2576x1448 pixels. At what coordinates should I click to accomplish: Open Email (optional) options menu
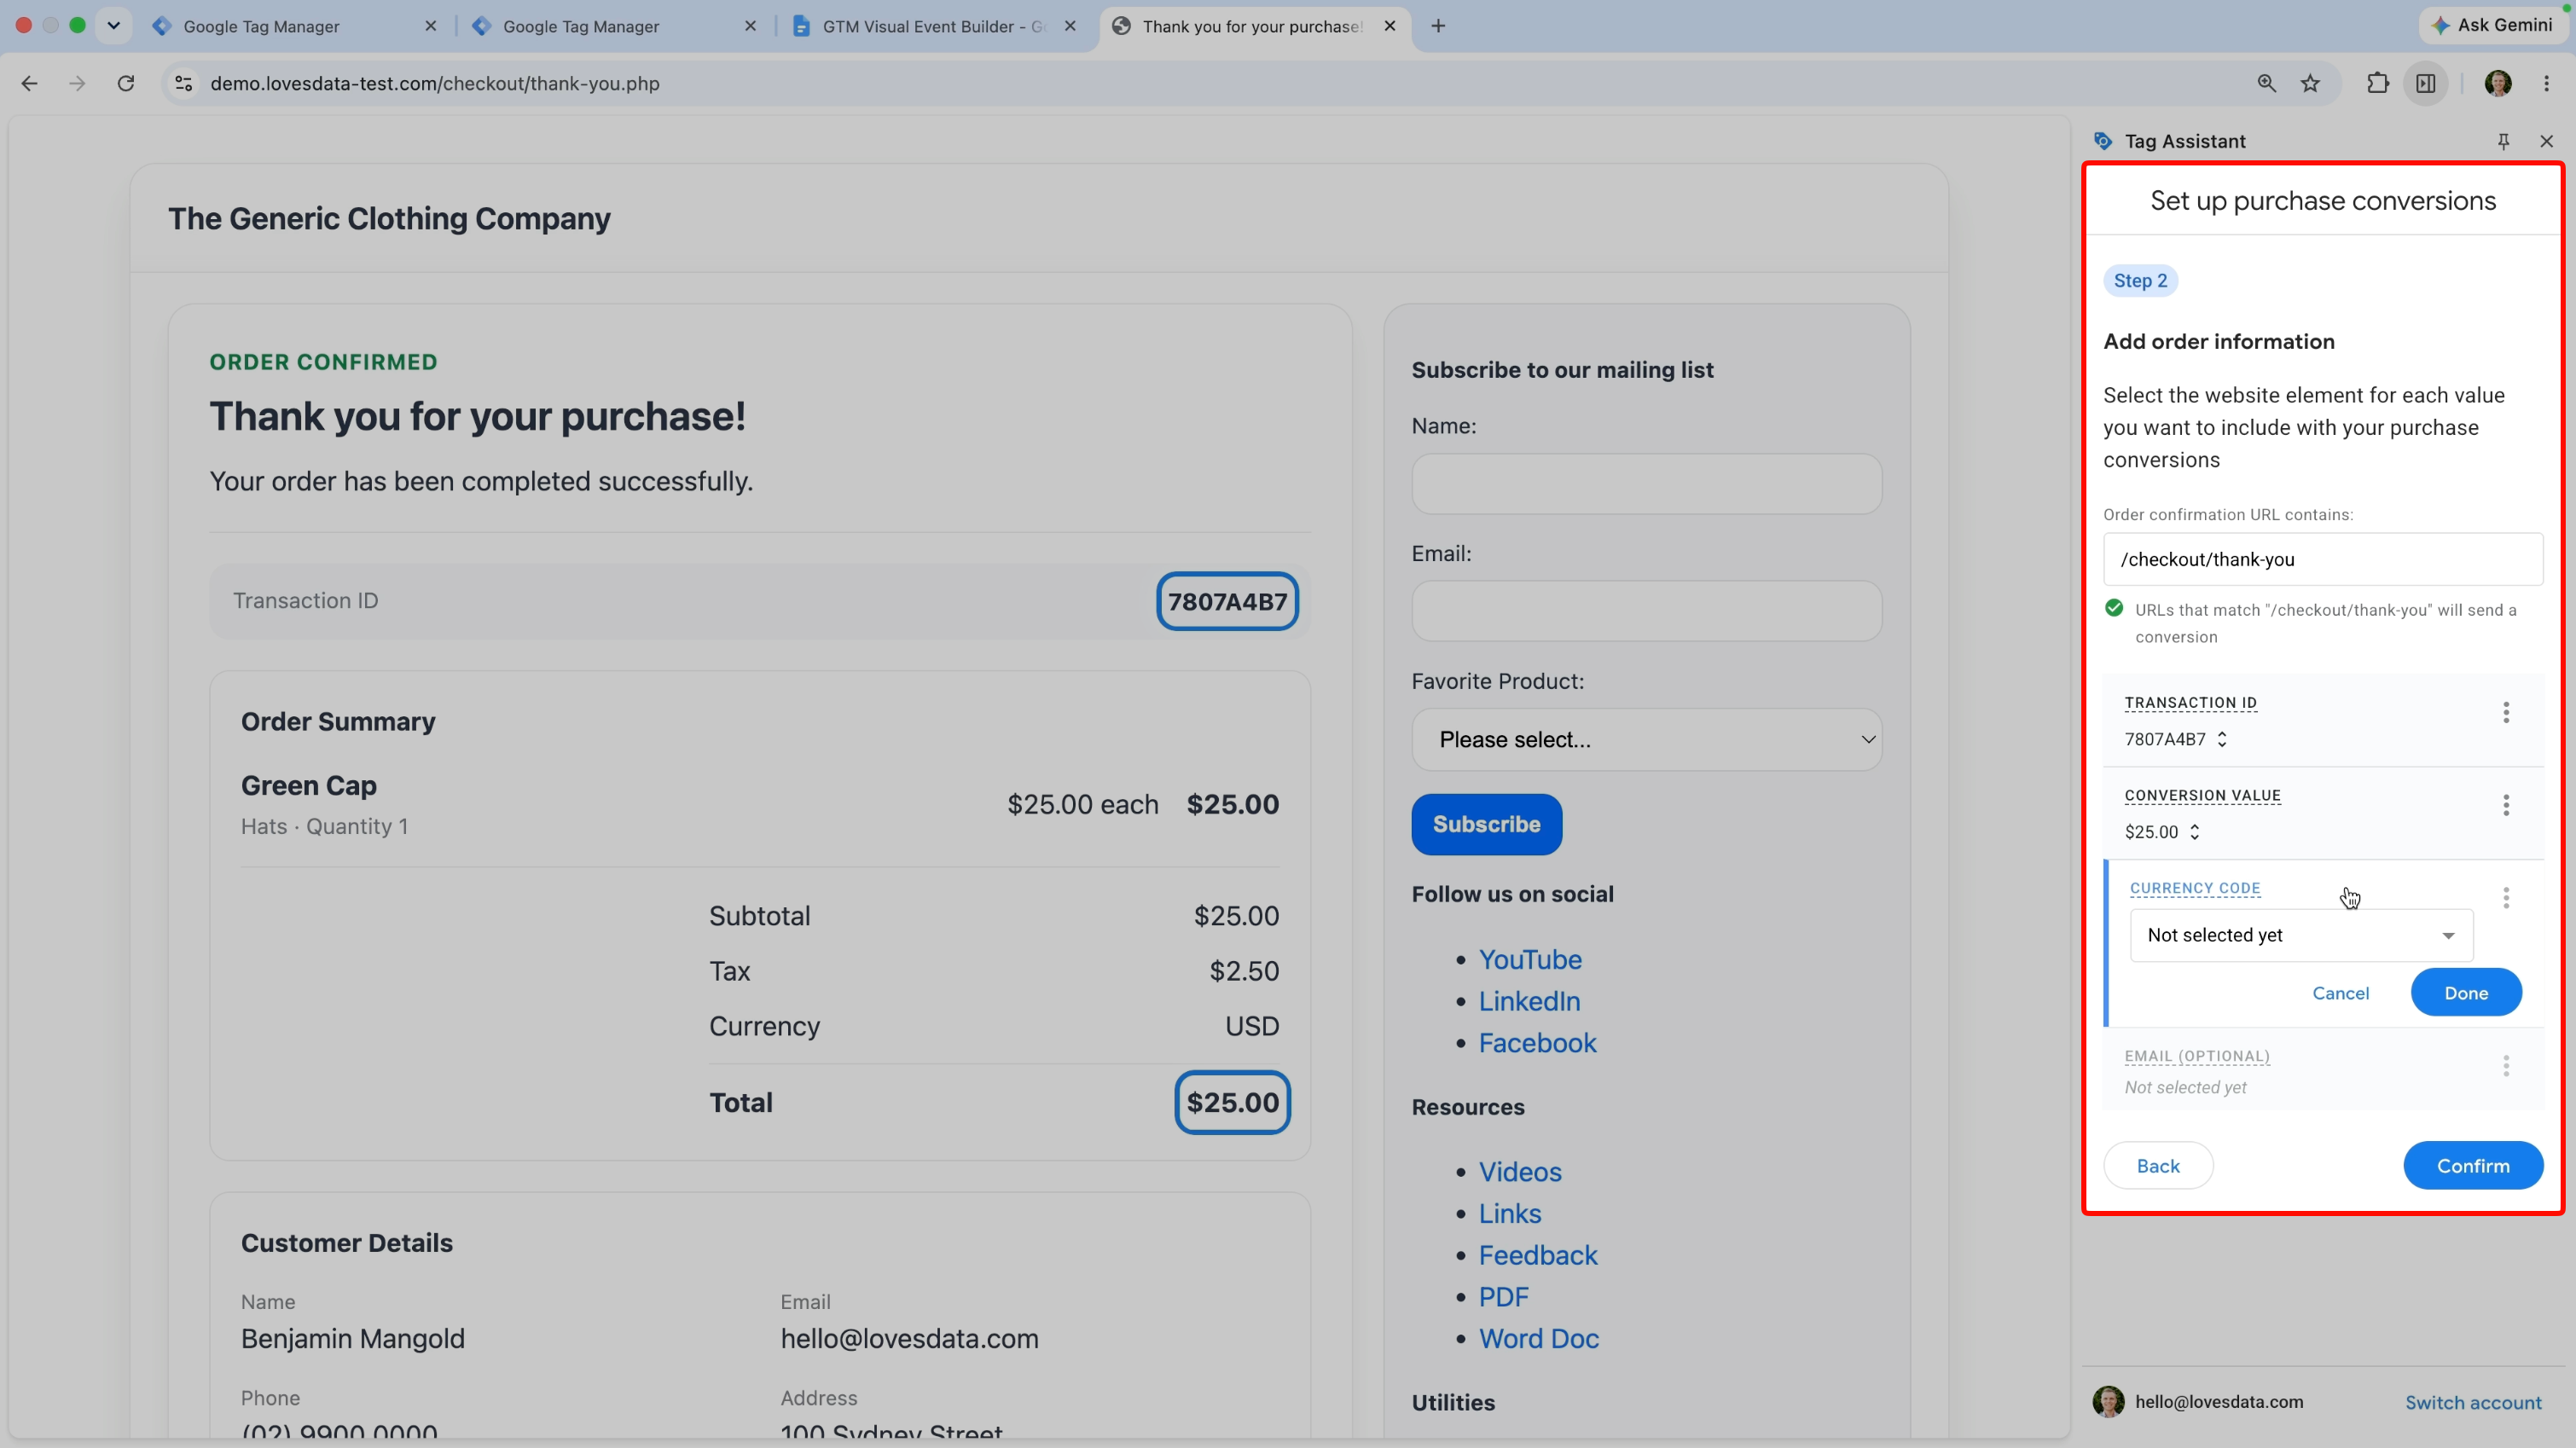tap(2505, 1066)
